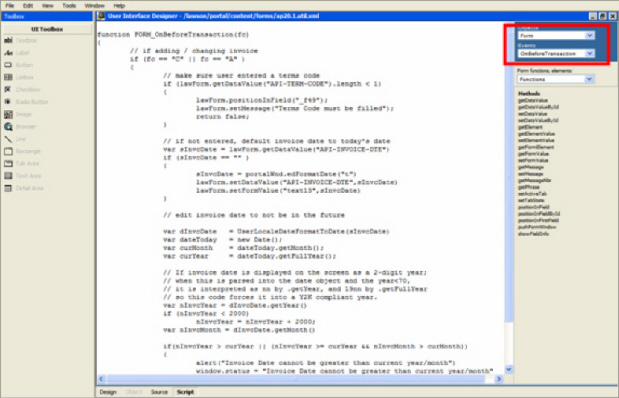Click the setMessage method entry
The height and width of the screenshot is (398, 619).
tap(531, 174)
